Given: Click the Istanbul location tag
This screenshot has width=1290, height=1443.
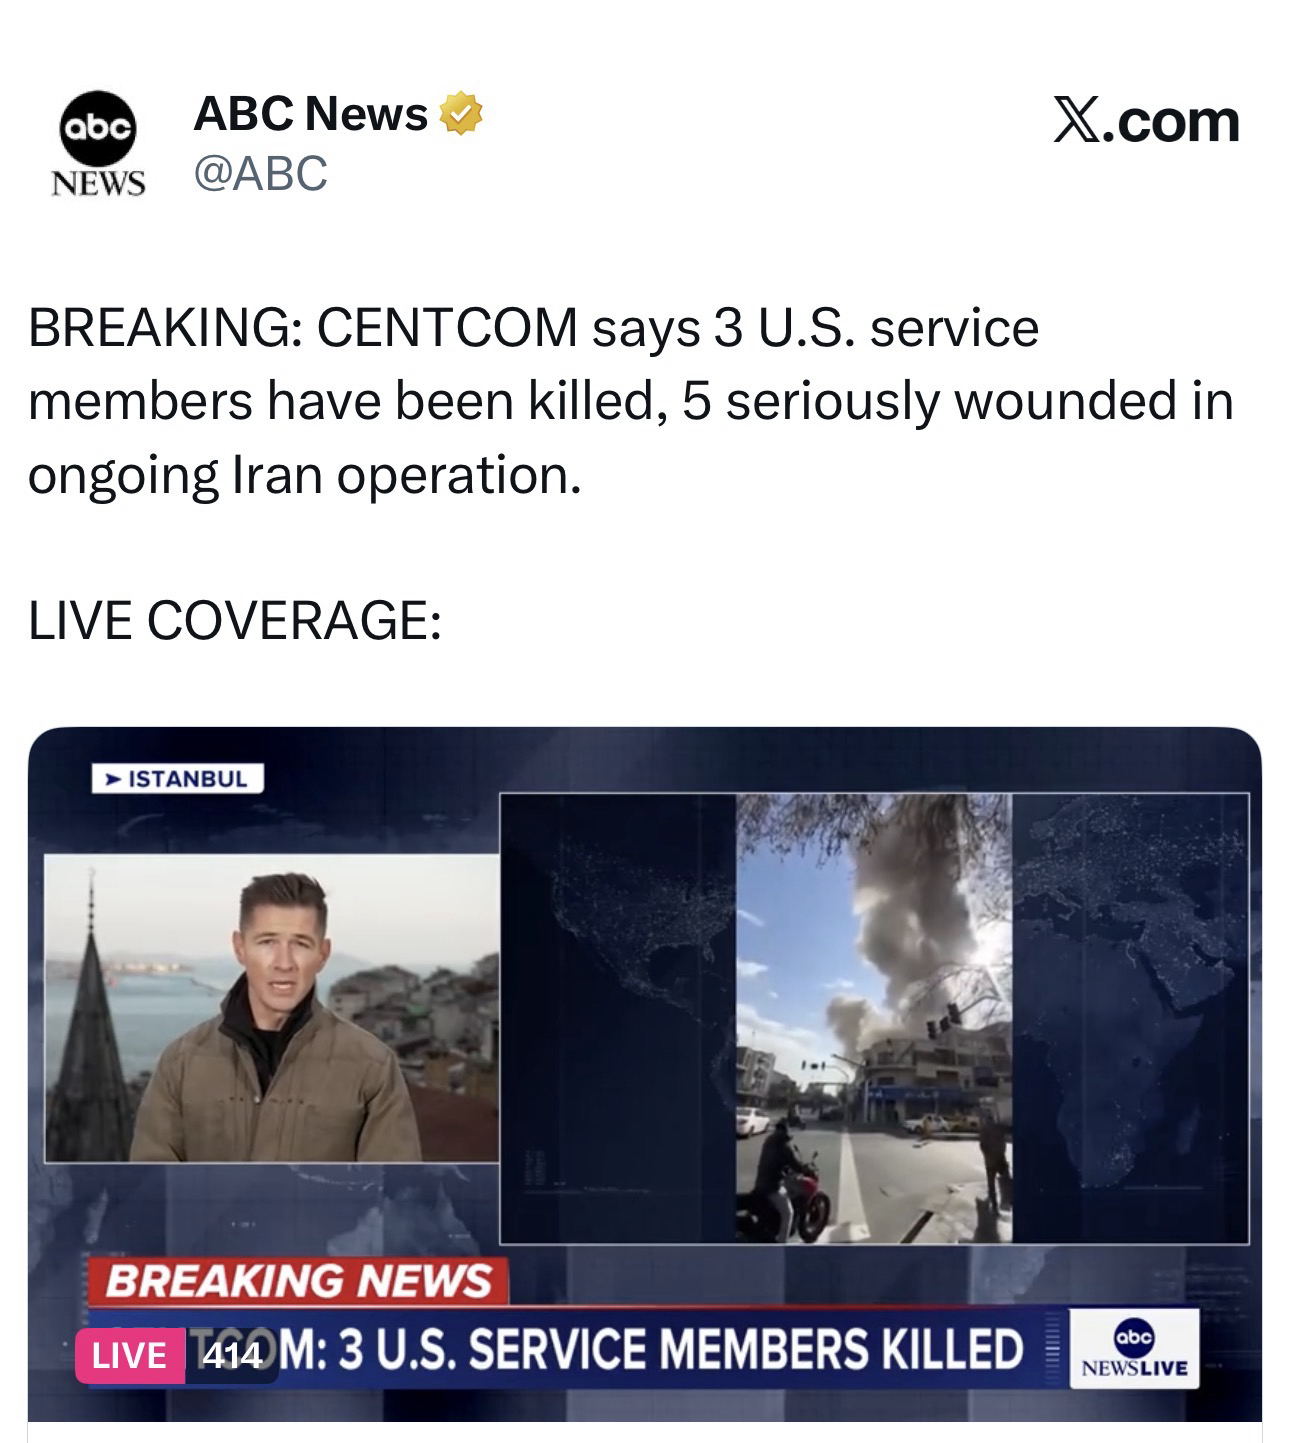Looking at the screenshot, I should click(x=178, y=779).
